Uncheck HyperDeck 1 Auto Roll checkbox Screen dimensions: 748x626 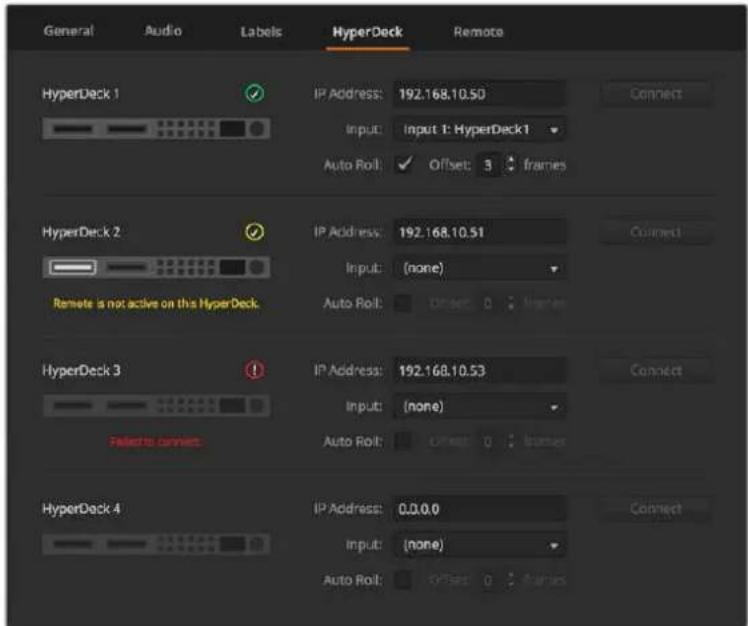tap(404, 165)
